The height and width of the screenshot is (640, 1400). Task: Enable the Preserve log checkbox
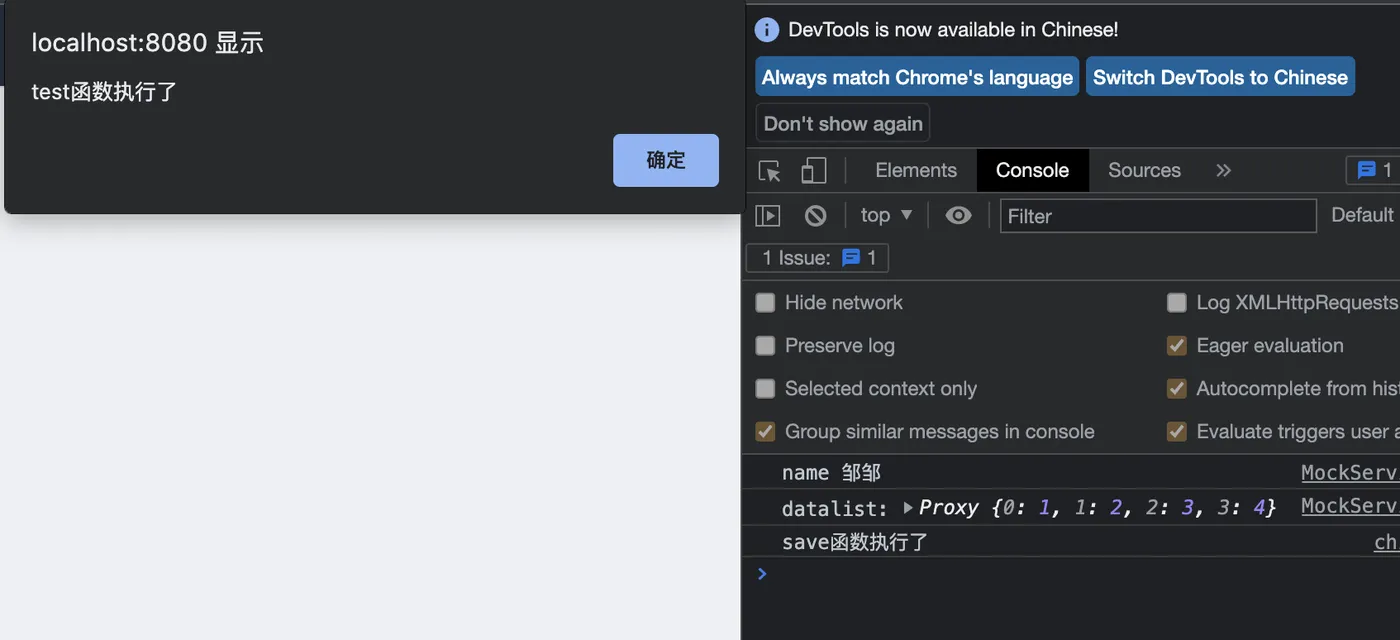[766, 346]
